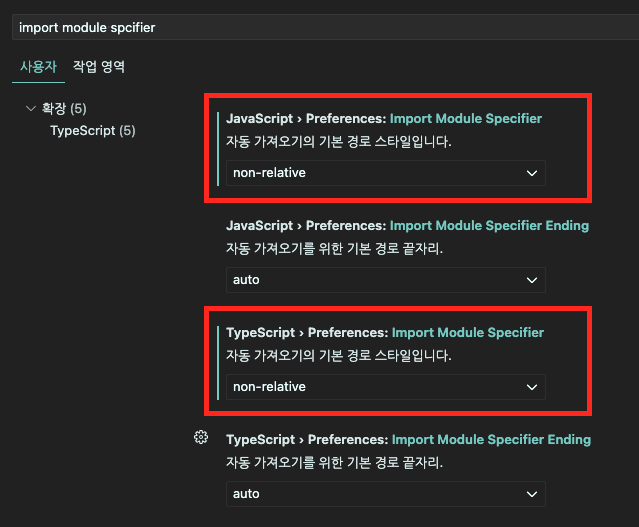Click JavaScript Import Module Specifier setting title
This screenshot has height=527, width=639.
click(384, 119)
